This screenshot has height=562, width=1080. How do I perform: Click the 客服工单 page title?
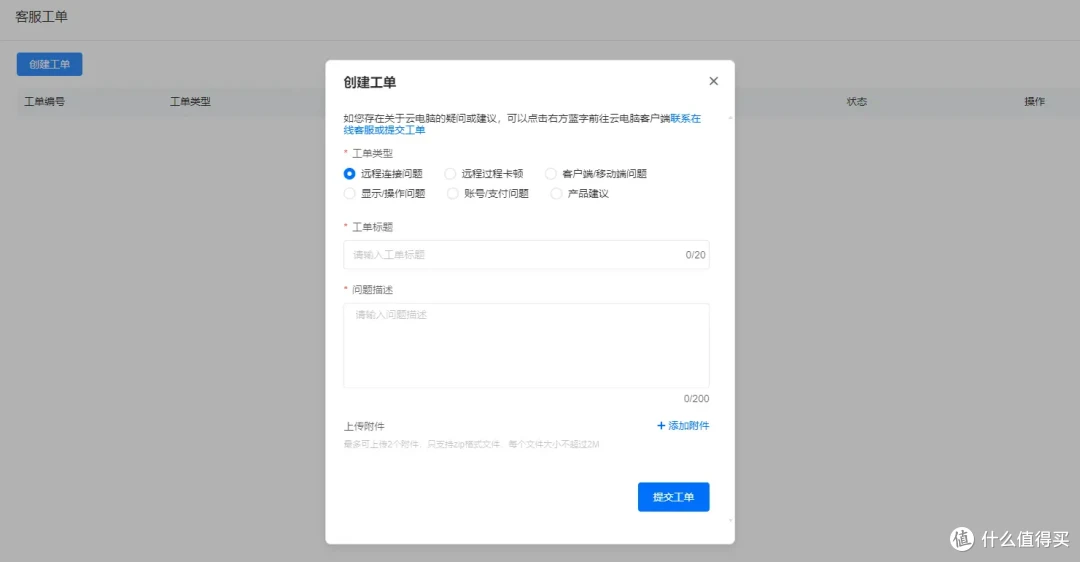(x=41, y=17)
